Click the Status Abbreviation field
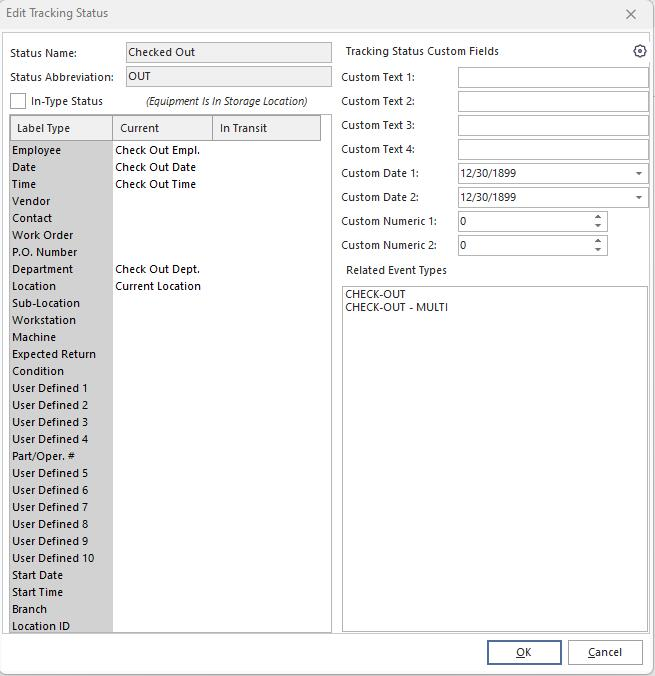 click(228, 77)
